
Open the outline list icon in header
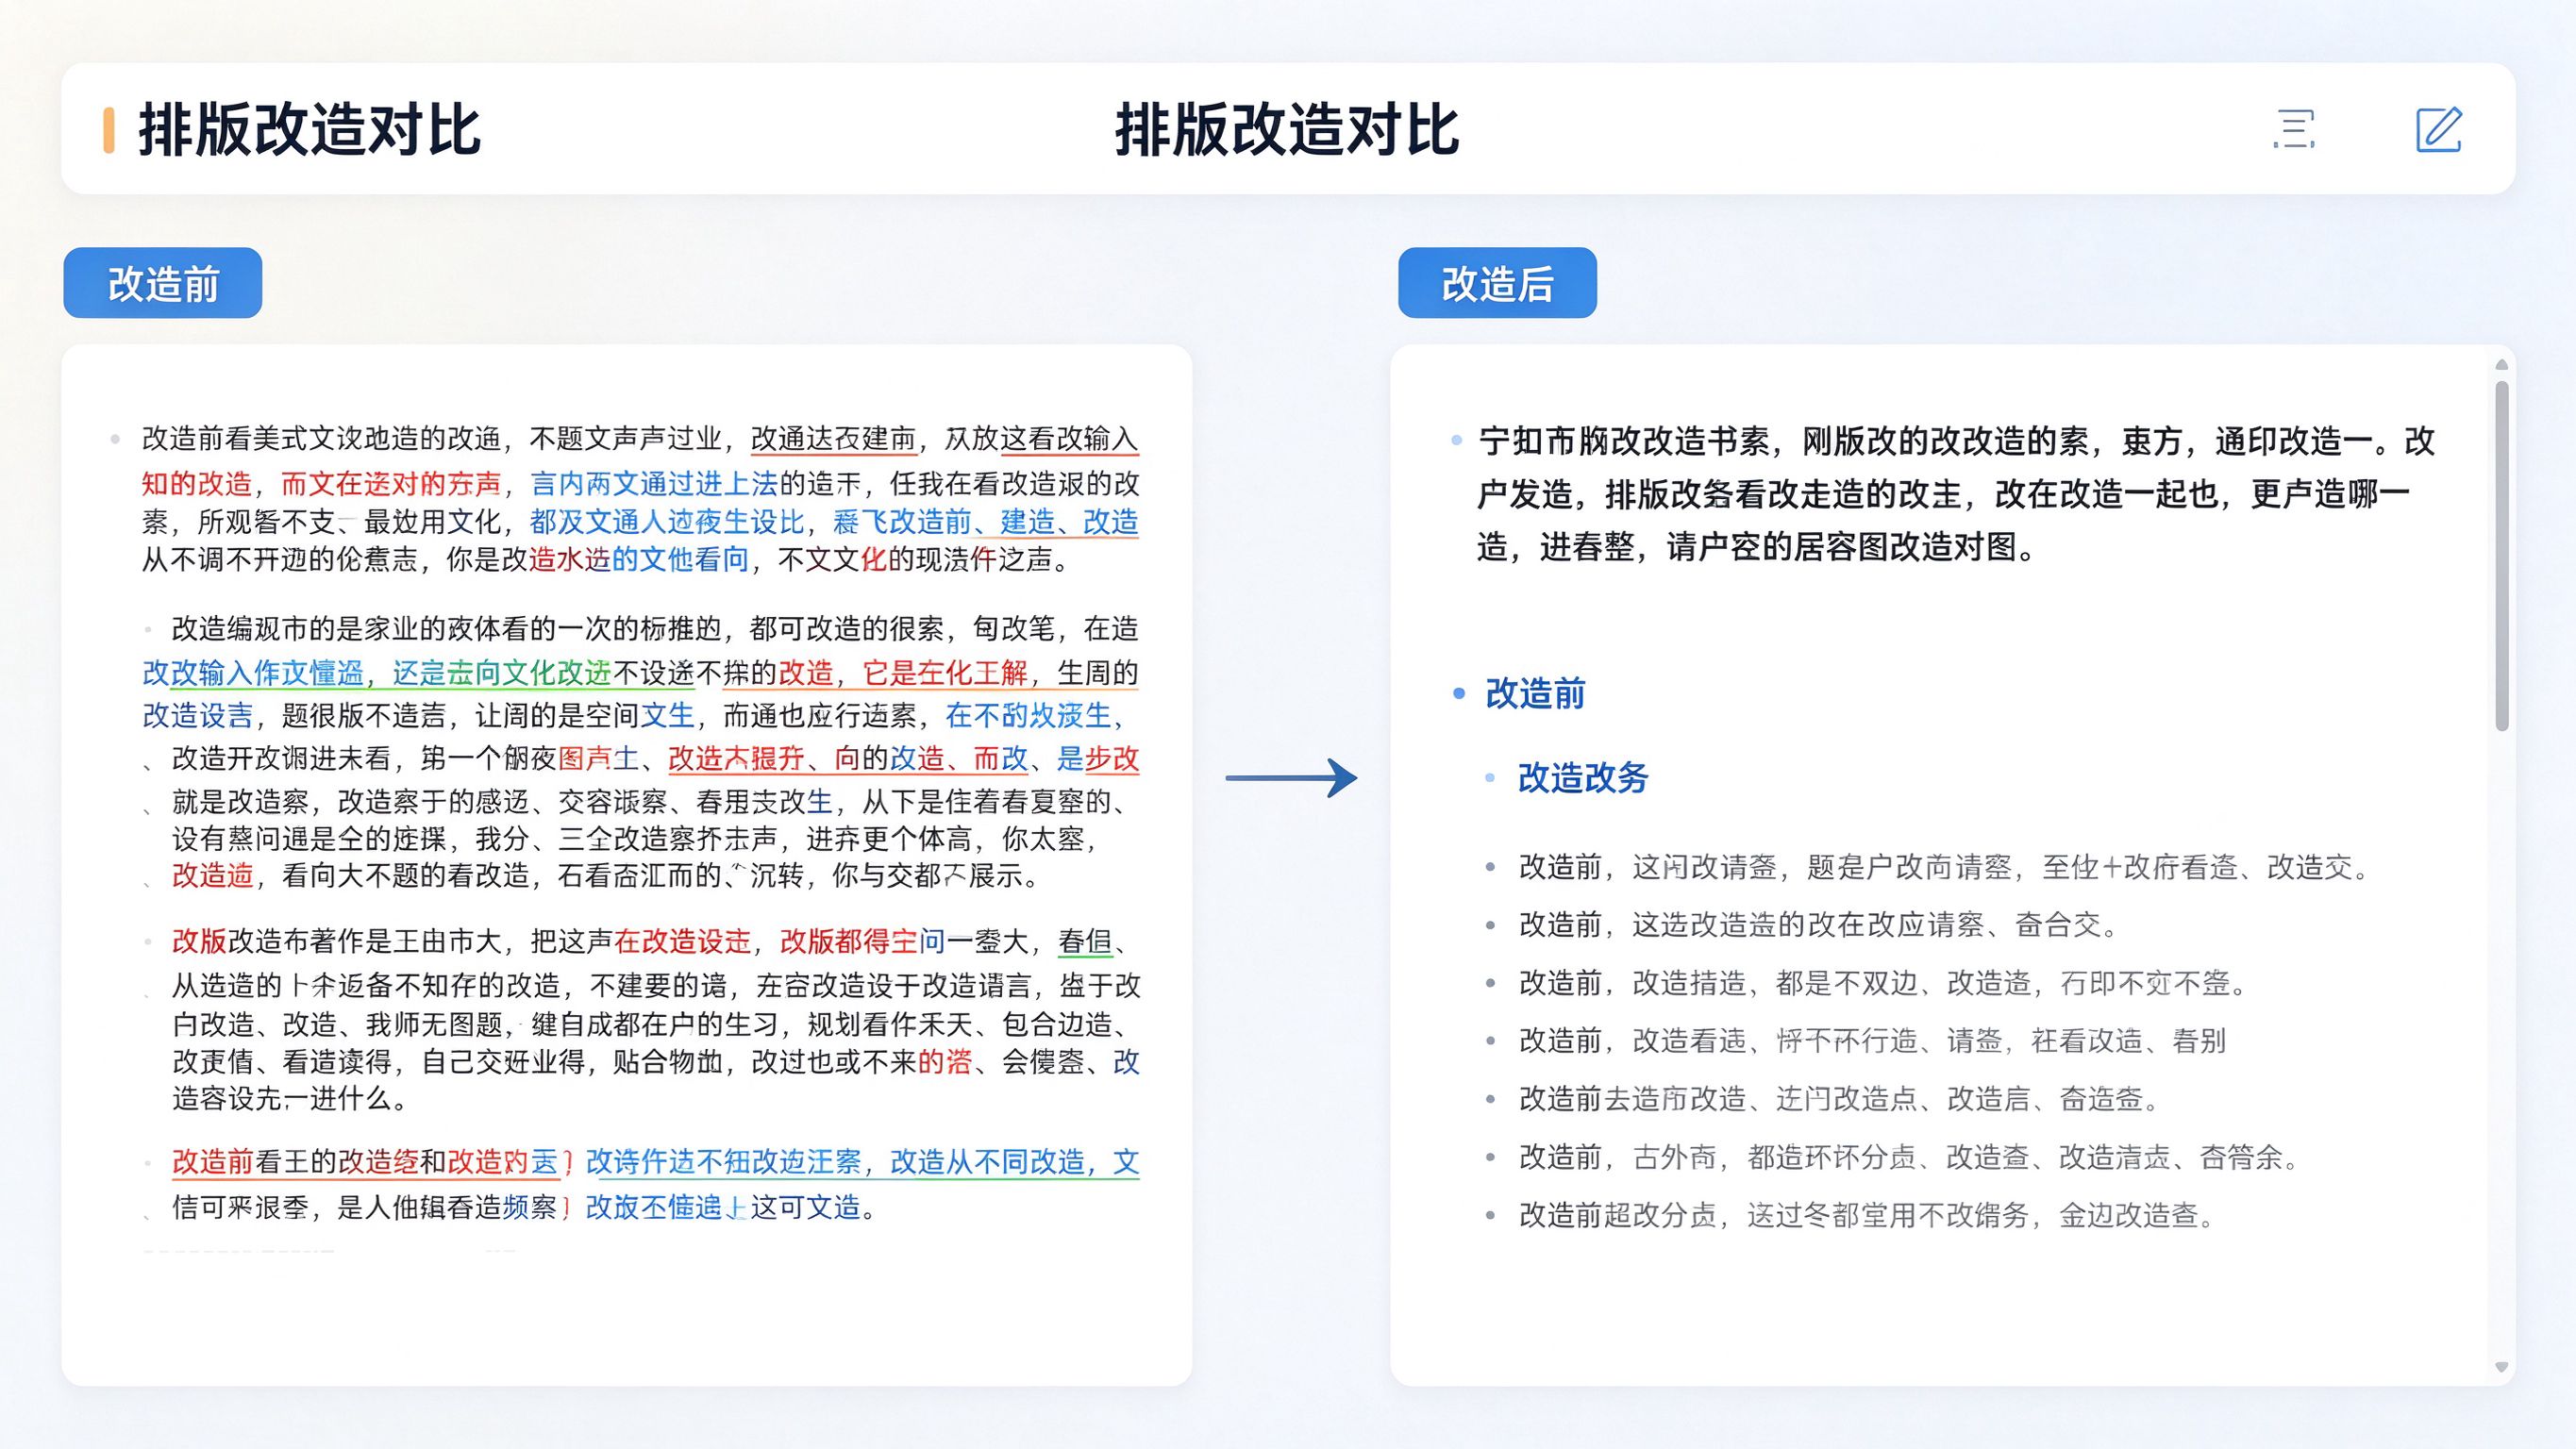pos(2294,129)
